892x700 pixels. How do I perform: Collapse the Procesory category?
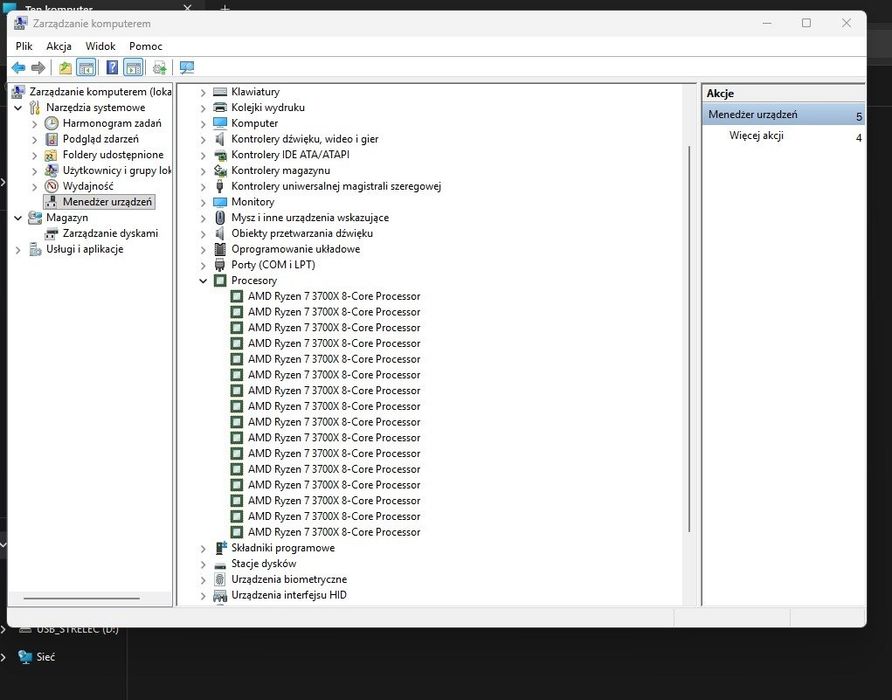click(203, 281)
